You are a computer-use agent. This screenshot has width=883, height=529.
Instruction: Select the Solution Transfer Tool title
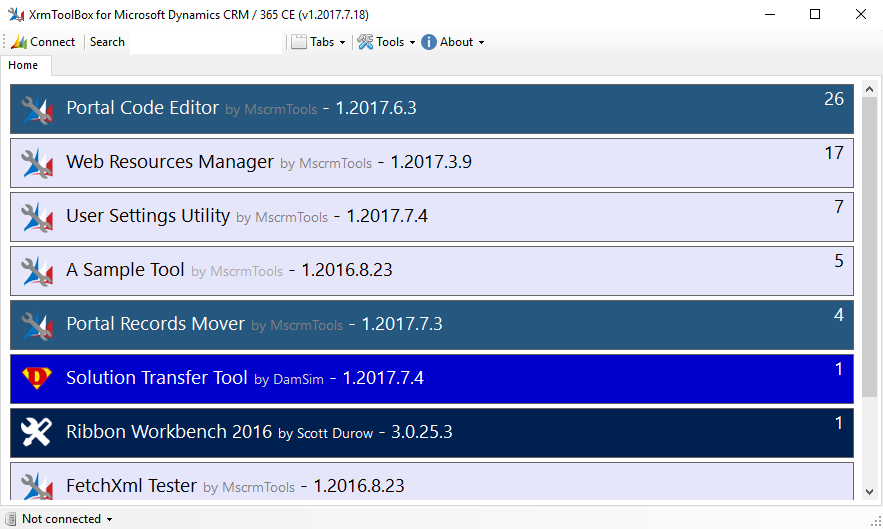coord(157,378)
